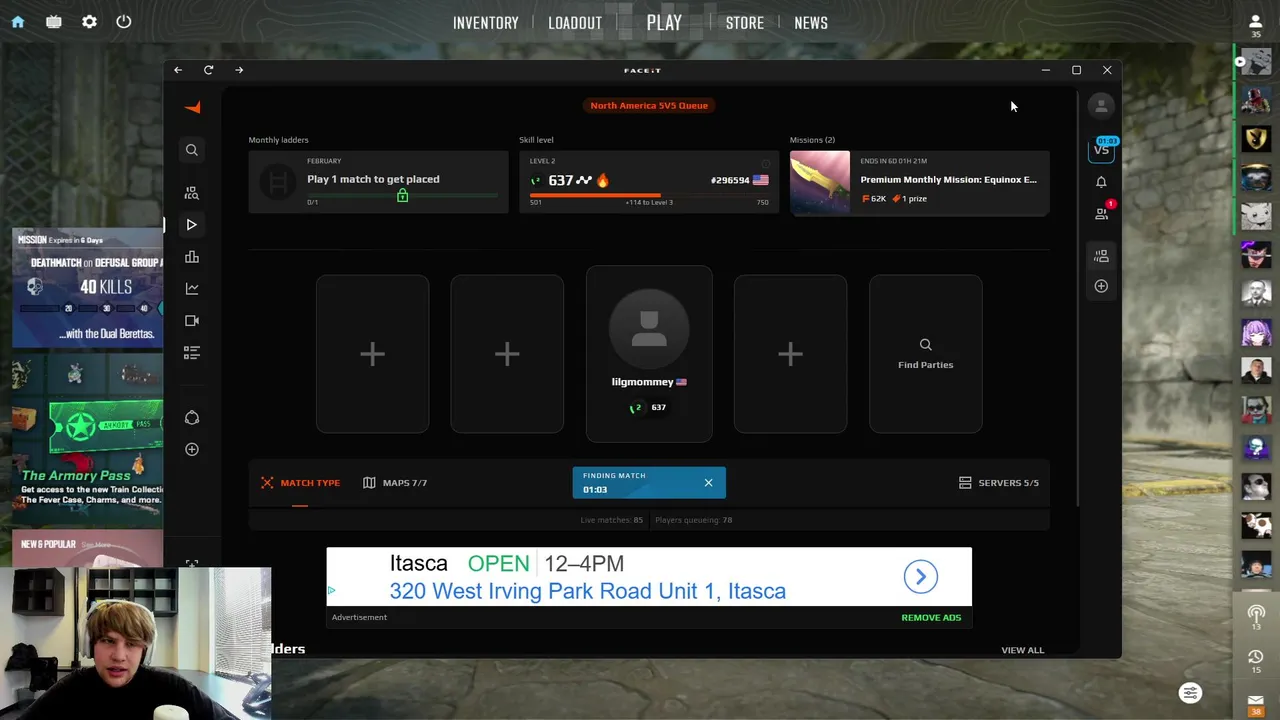Open the SERVERS 5/5 selector

999,483
